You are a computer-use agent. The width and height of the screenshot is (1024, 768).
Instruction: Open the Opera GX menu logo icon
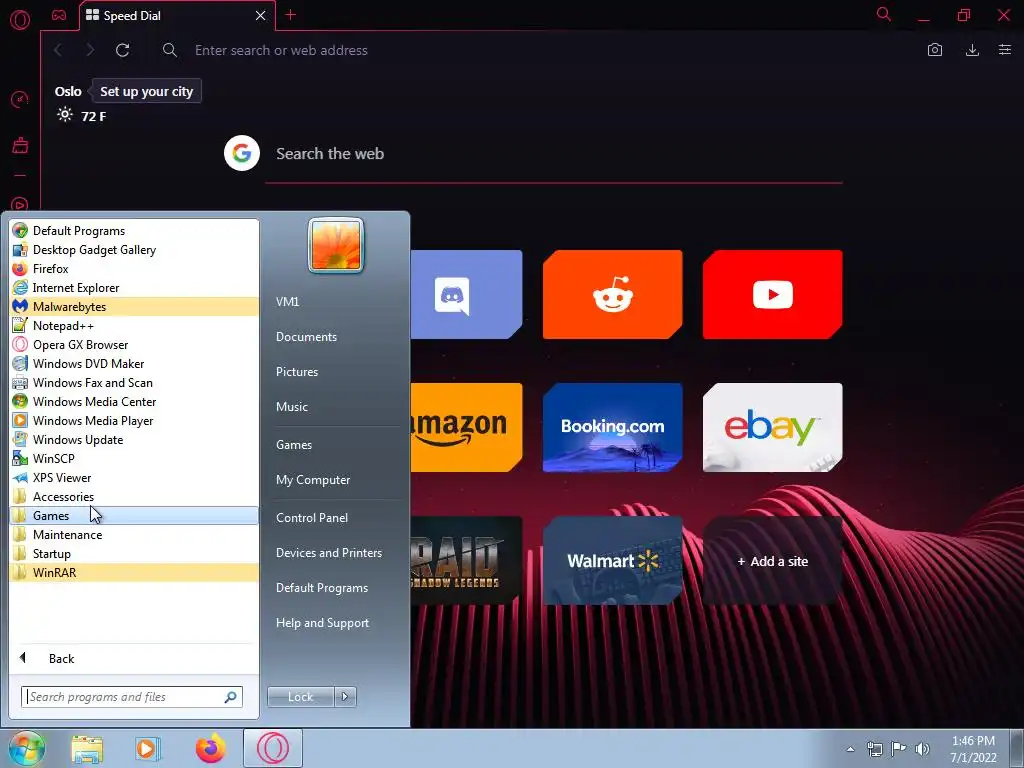pyautogui.click(x=20, y=20)
